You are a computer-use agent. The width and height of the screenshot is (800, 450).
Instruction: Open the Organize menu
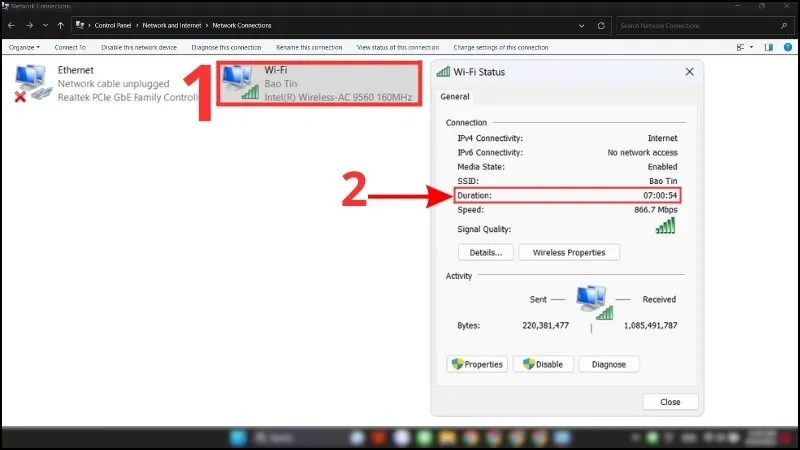pyautogui.click(x=24, y=47)
